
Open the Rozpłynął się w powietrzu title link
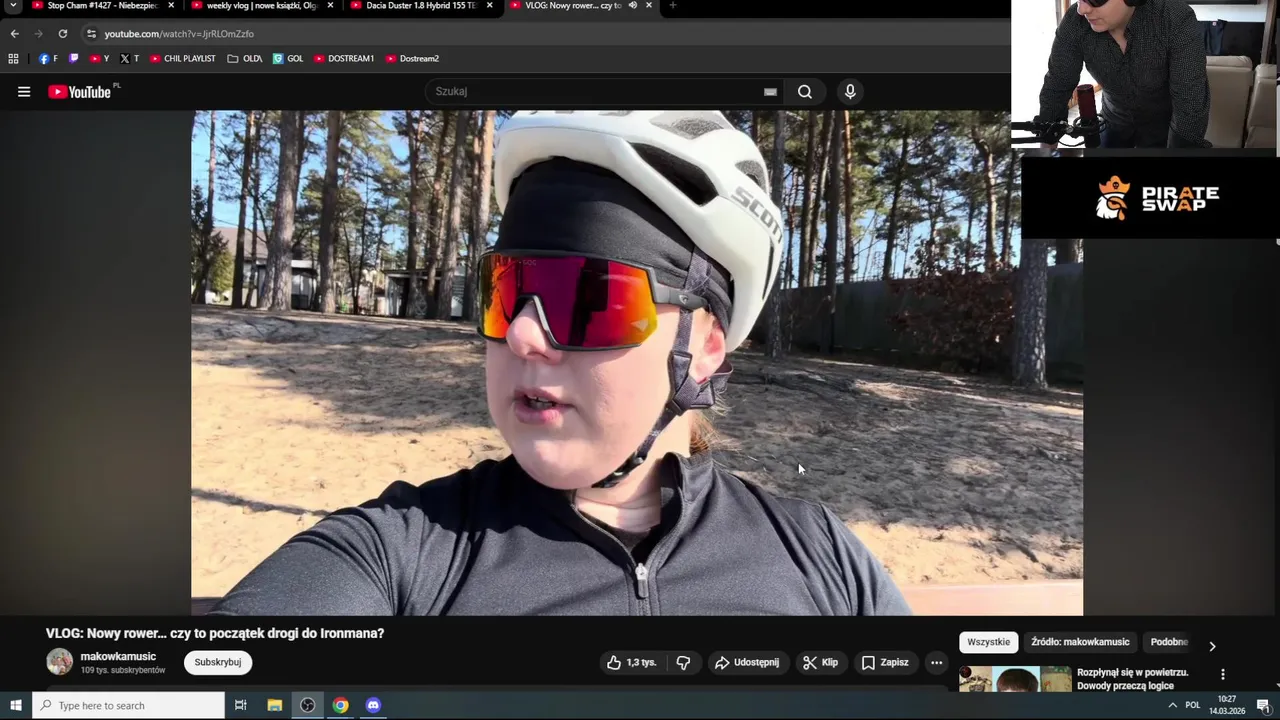tap(1133, 679)
